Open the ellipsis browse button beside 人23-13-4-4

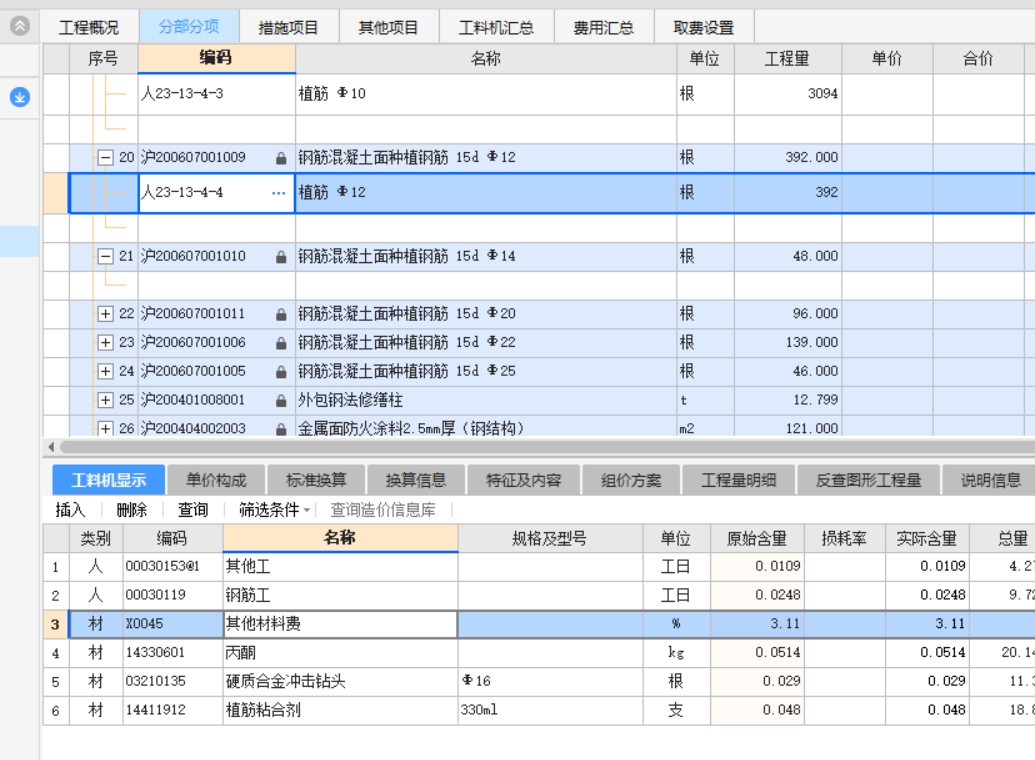tap(279, 193)
